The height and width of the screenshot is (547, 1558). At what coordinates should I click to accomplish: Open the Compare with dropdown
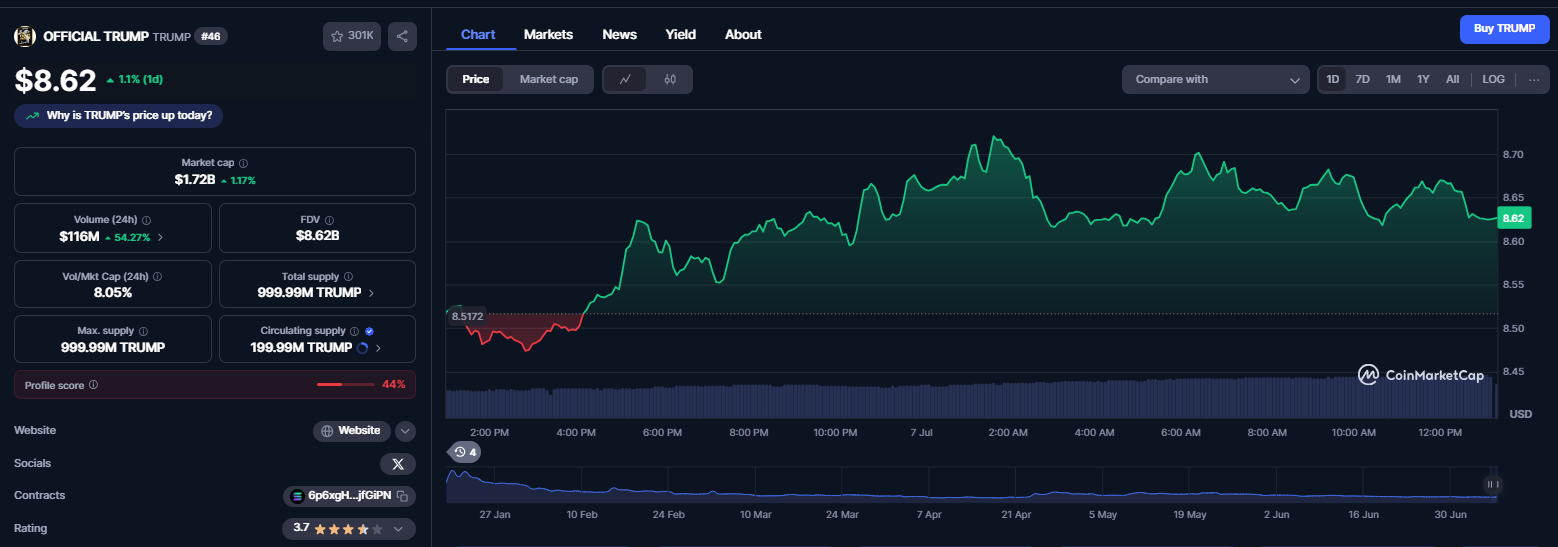pos(1216,79)
